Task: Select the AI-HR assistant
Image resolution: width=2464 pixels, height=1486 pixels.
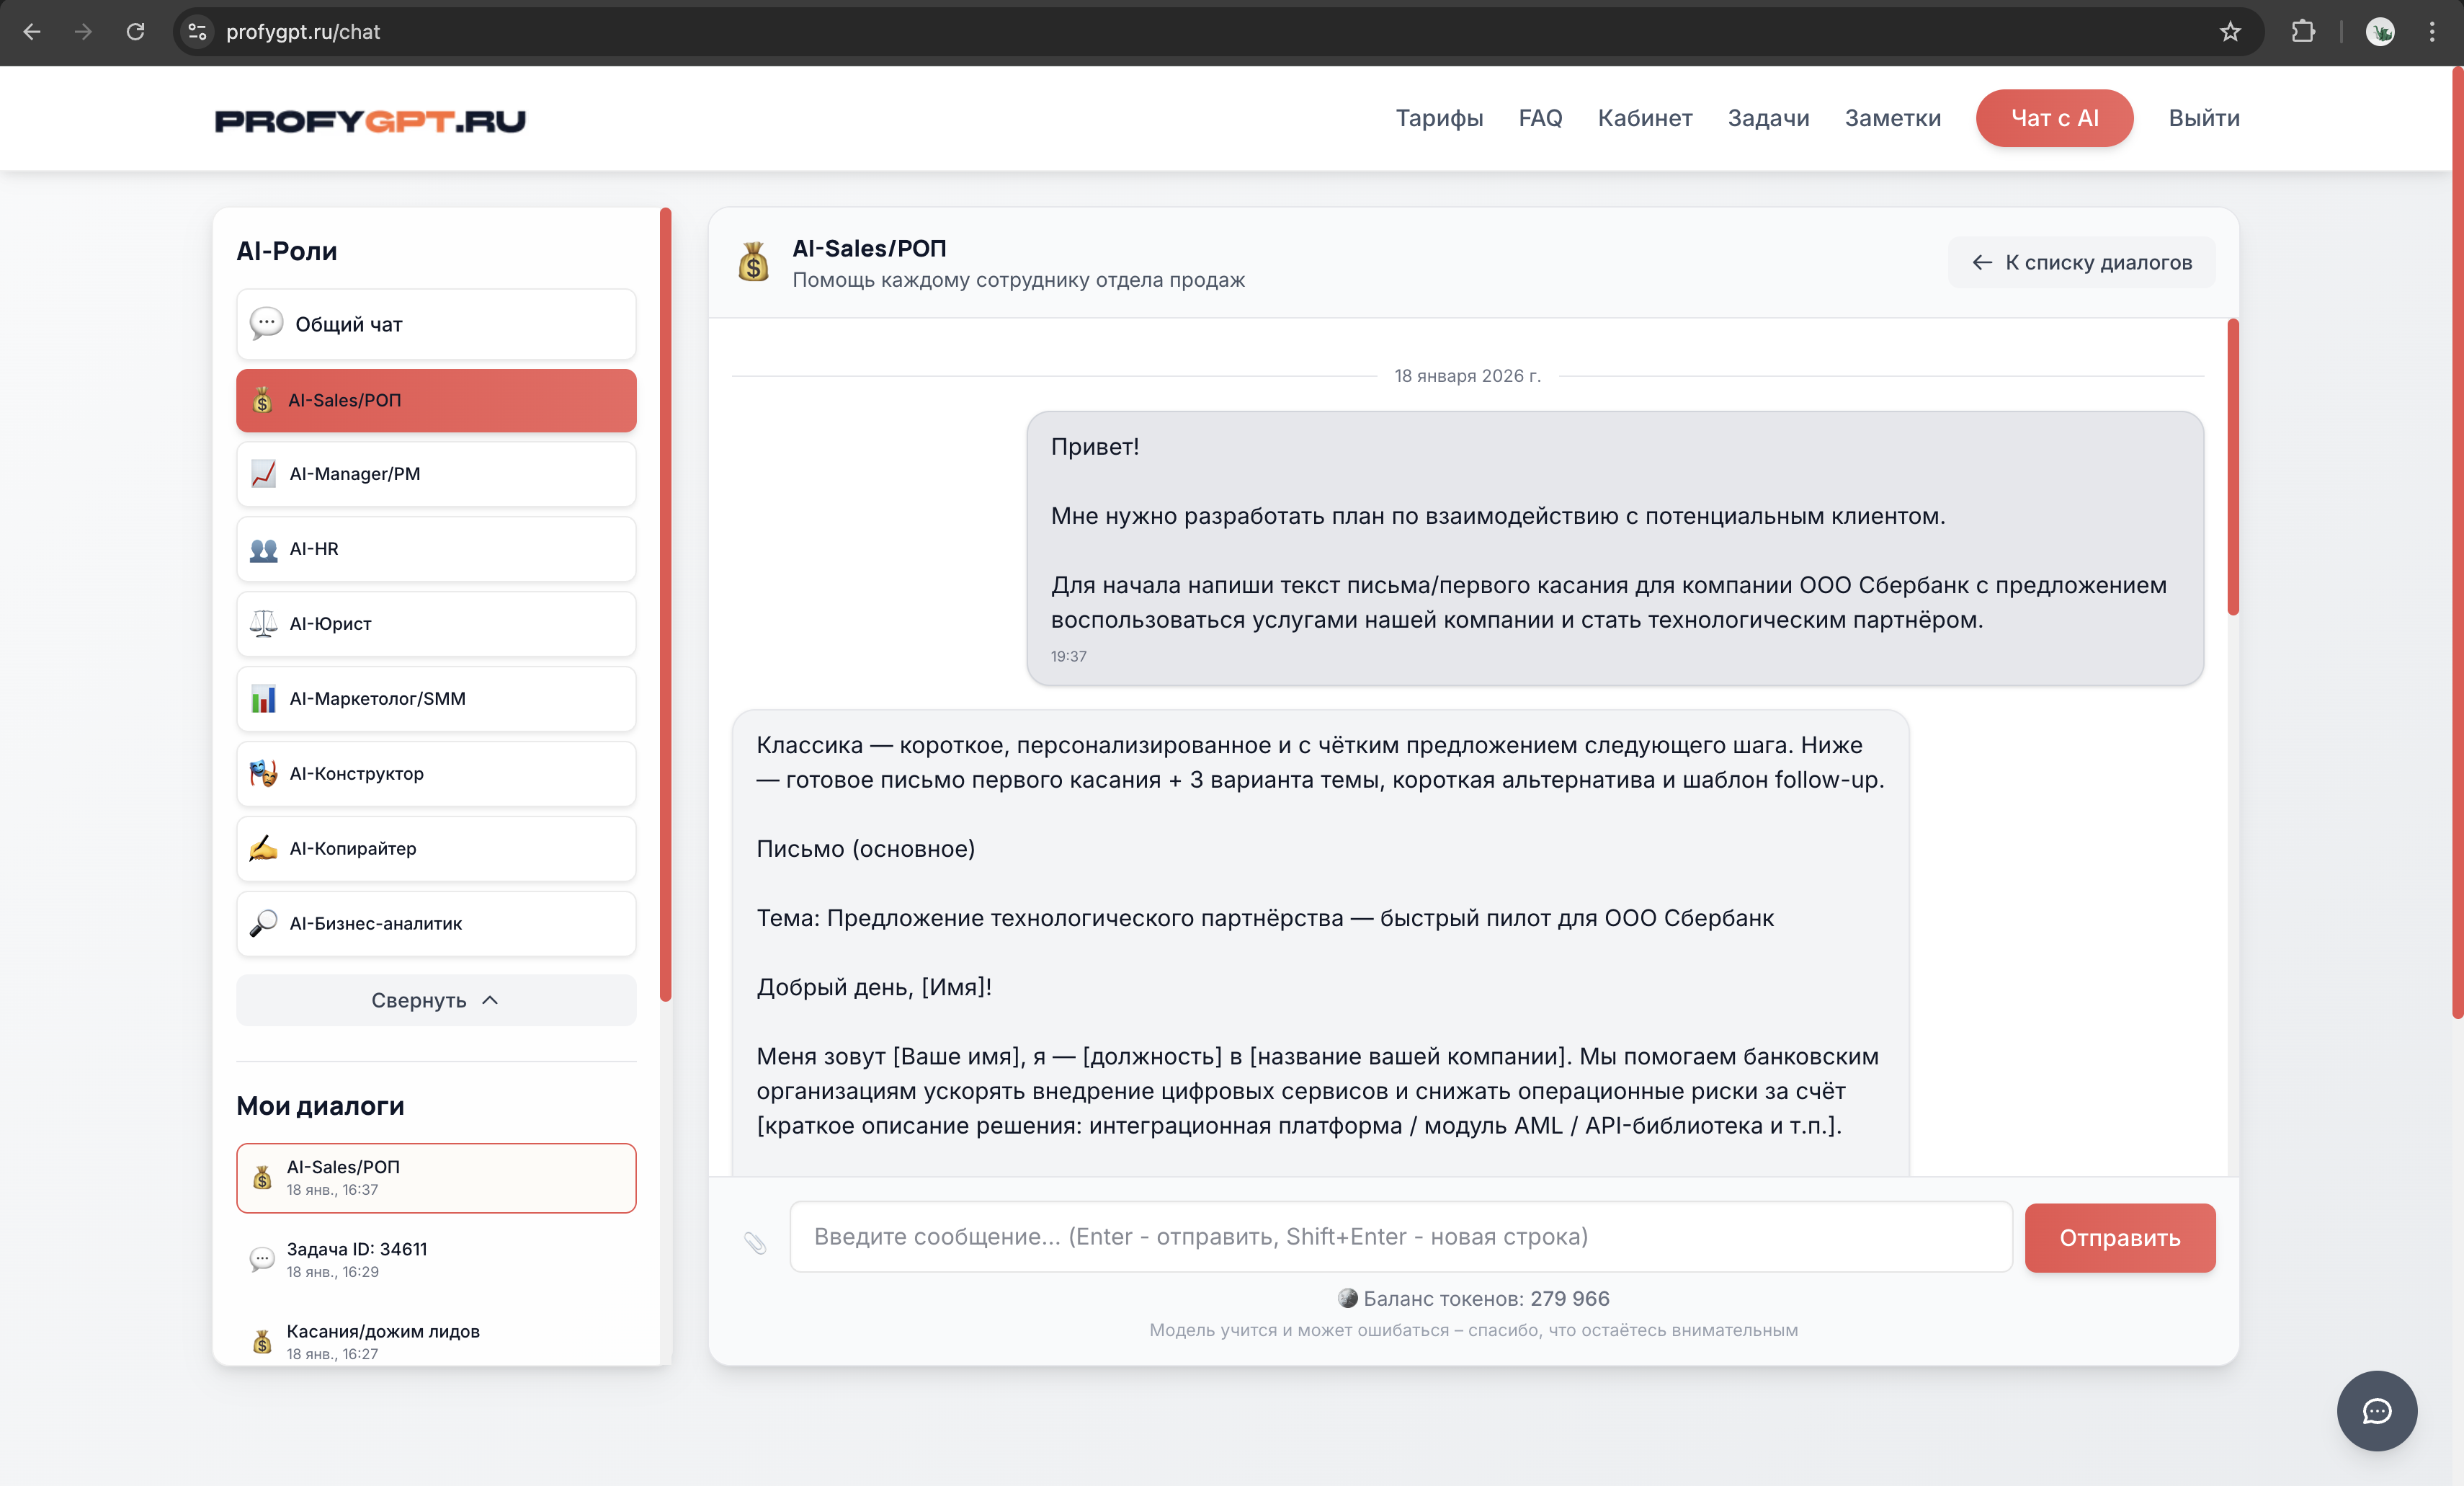Action: [435, 549]
